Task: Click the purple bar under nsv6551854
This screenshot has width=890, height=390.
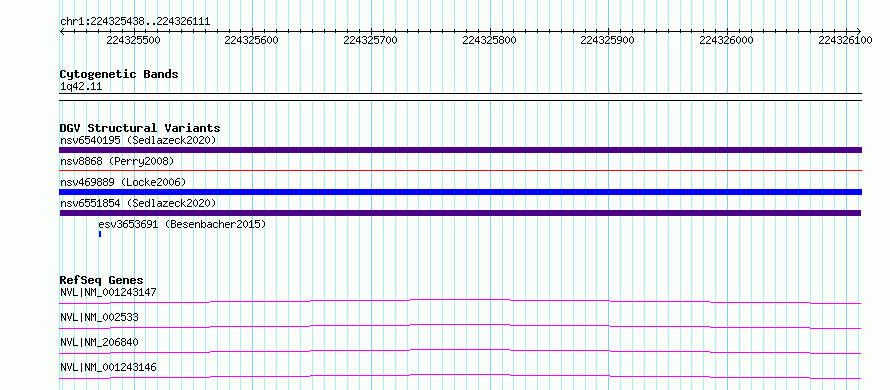Action: coord(460,213)
